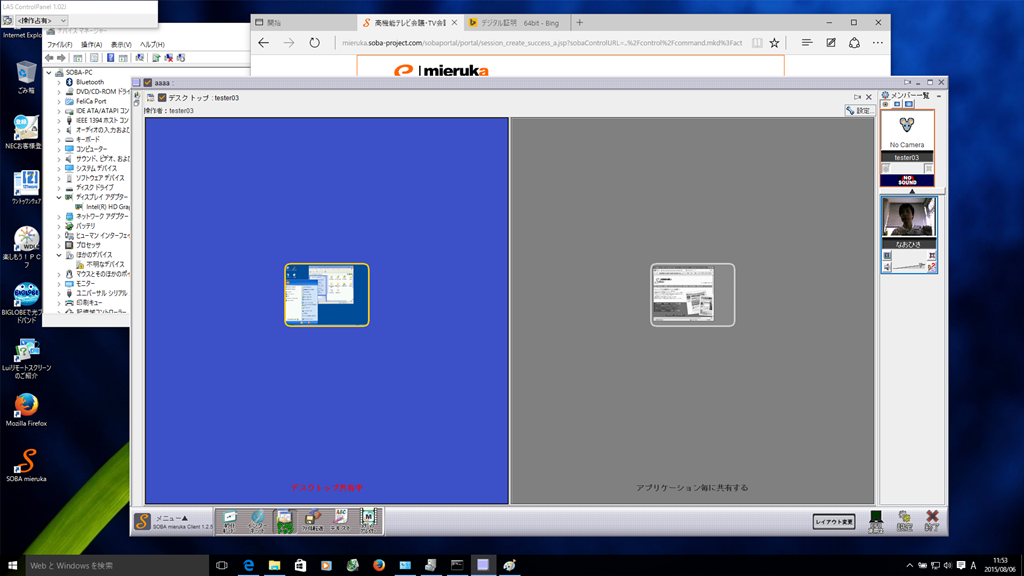Click the アプリケーション毎に共有する label
Screen dimensions: 1024x576
tap(692, 488)
